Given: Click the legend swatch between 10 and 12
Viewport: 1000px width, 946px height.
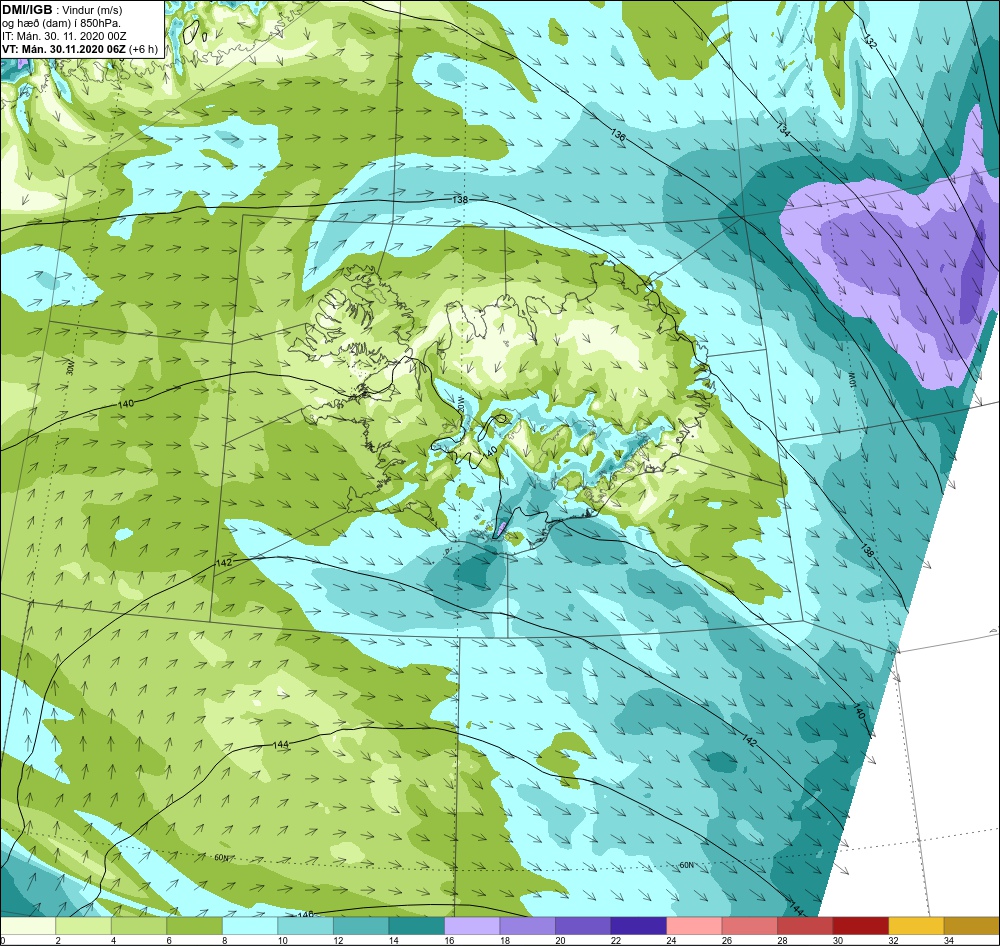Looking at the screenshot, I should 305,926.
